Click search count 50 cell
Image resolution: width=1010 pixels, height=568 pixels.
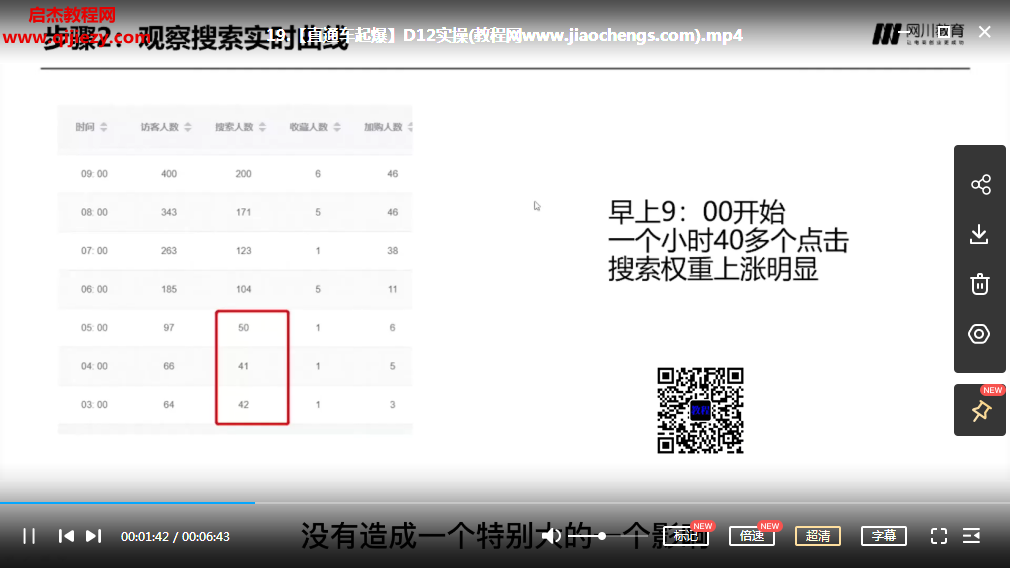pos(243,328)
